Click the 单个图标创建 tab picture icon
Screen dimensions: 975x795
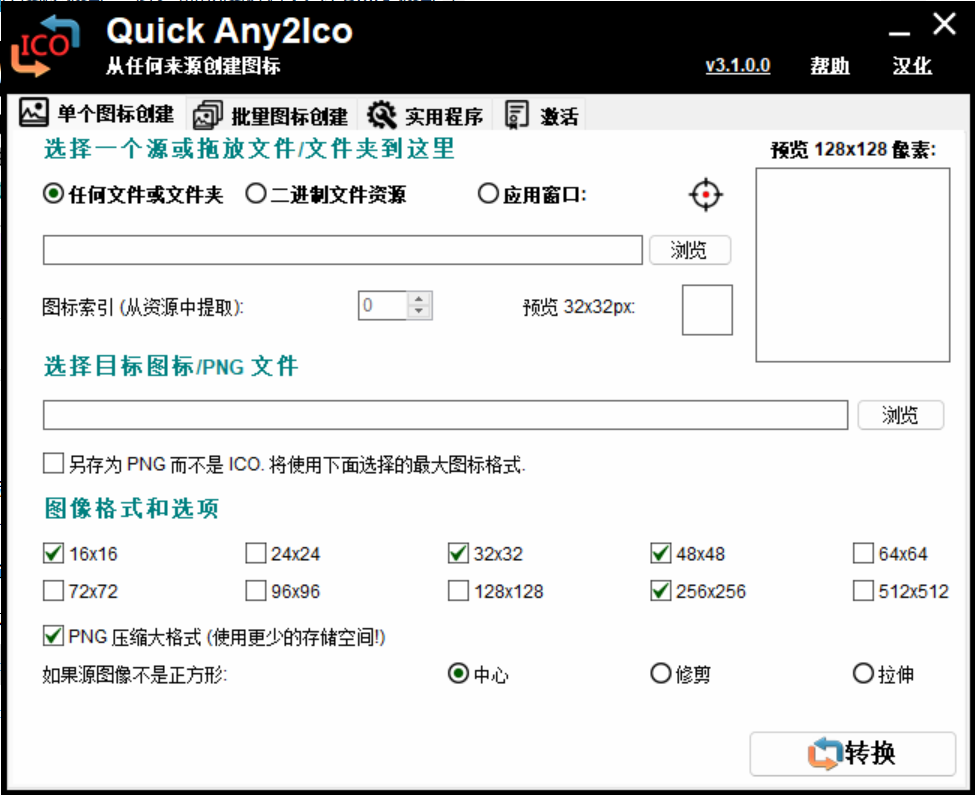pyautogui.click(x=34, y=113)
